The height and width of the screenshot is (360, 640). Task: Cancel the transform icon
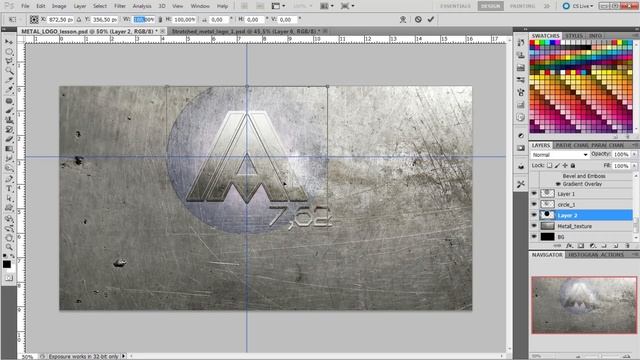point(418,19)
